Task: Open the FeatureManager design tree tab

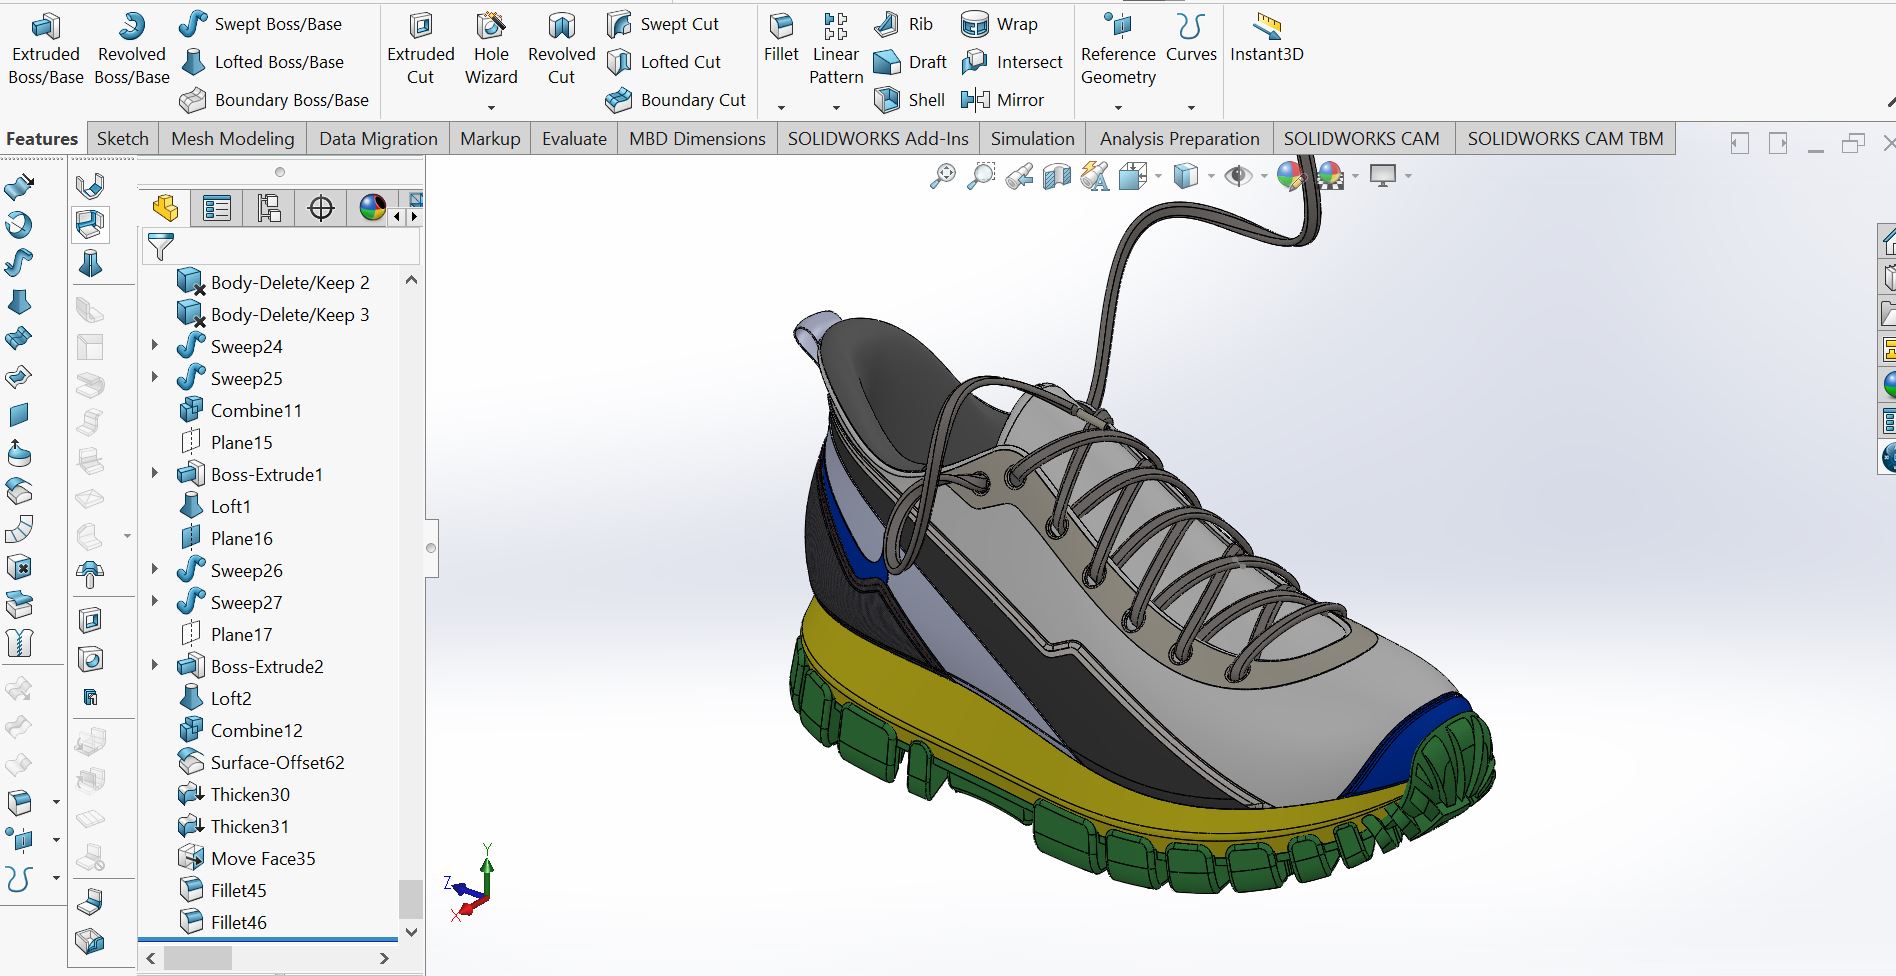Action: [165, 208]
